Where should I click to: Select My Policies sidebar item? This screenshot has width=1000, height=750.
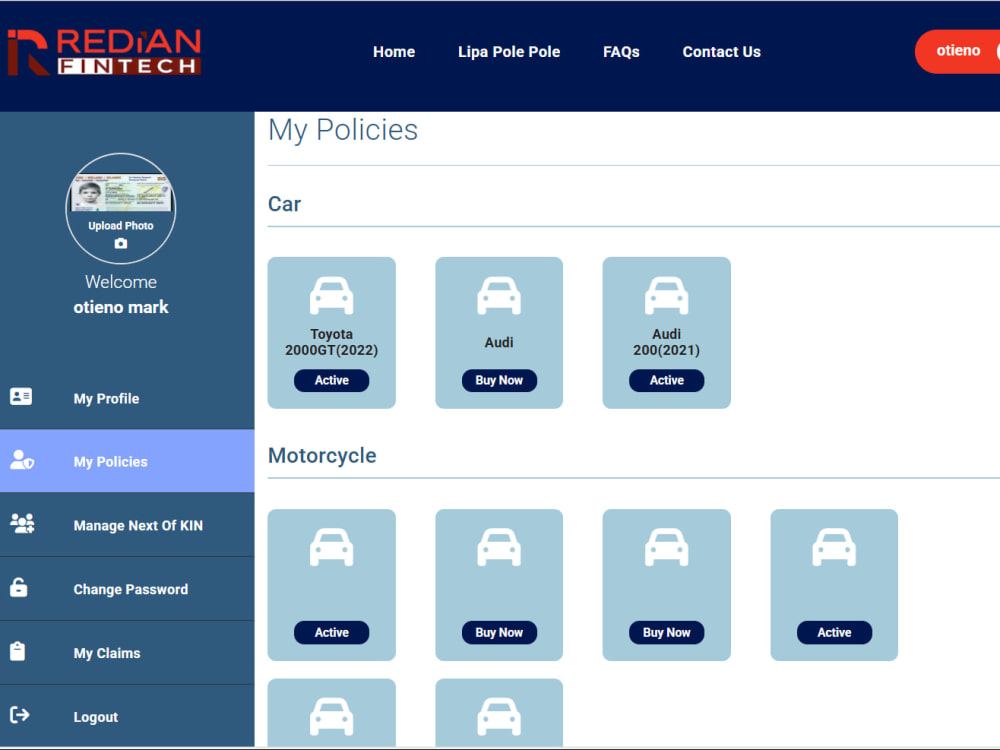[x=127, y=461]
